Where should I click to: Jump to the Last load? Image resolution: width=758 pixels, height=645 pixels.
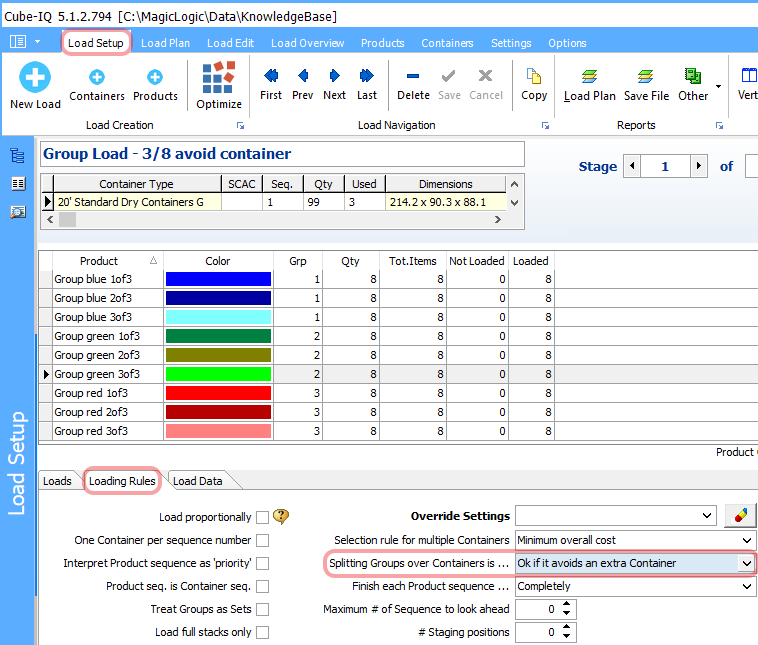tap(367, 76)
